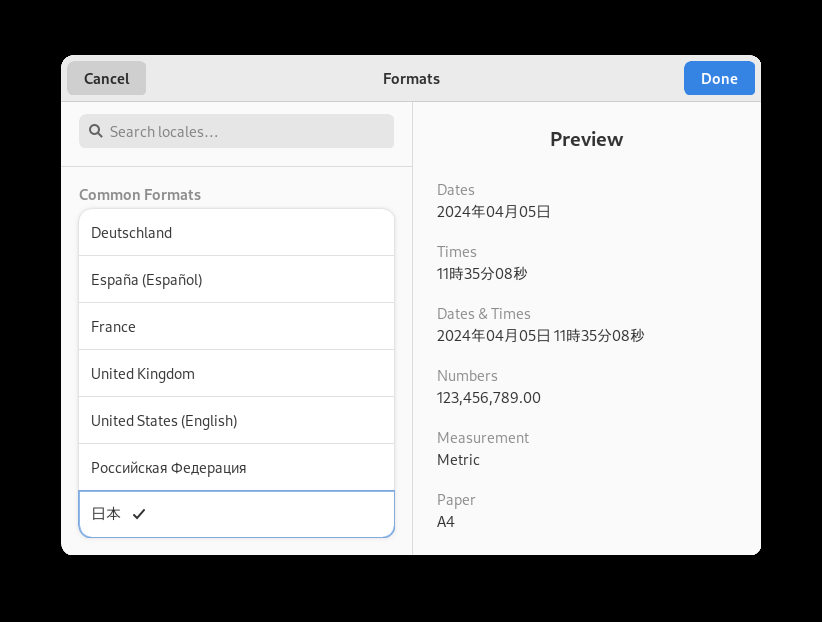The width and height of the screenshot is (822, 622).
Task: Click the search magnifier icon
Action: 95,131
